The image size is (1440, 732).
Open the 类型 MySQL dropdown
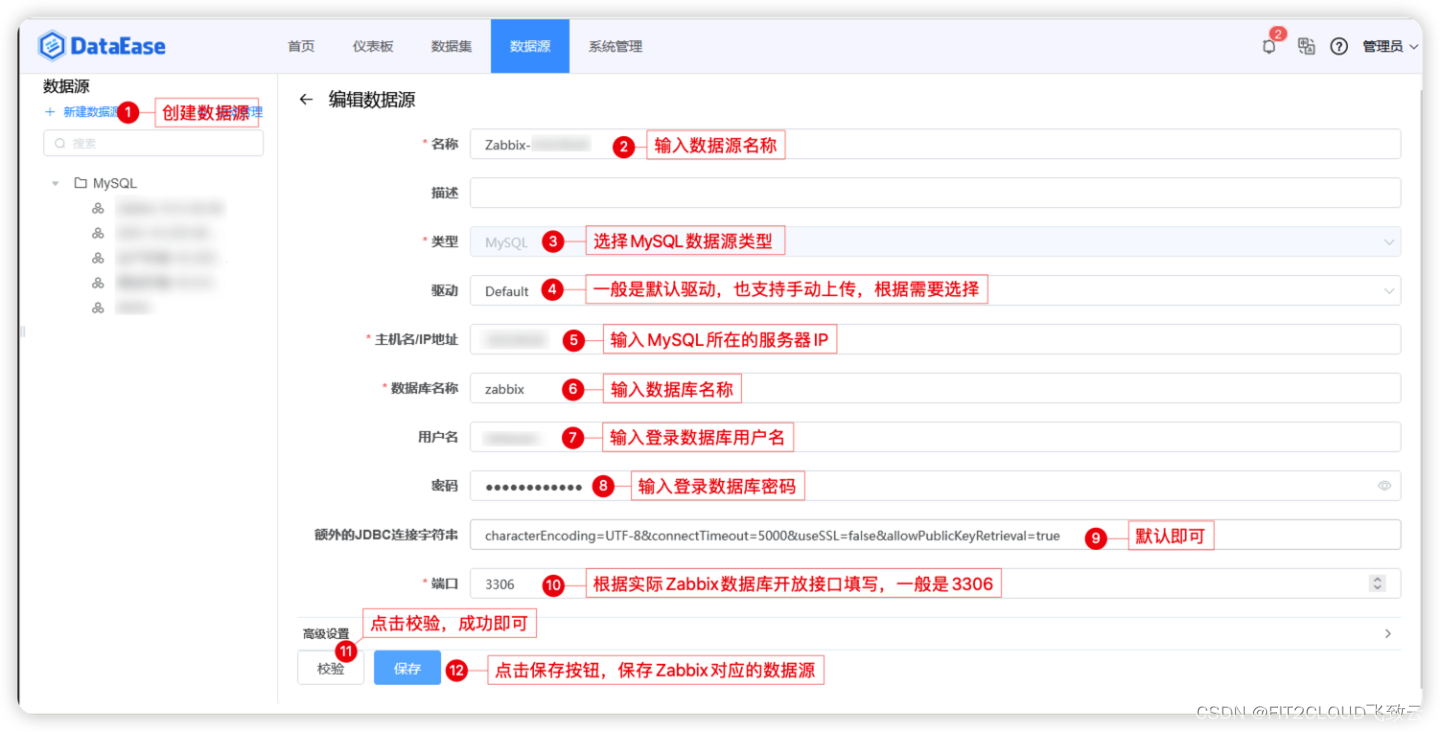click(x=935, y=242)
